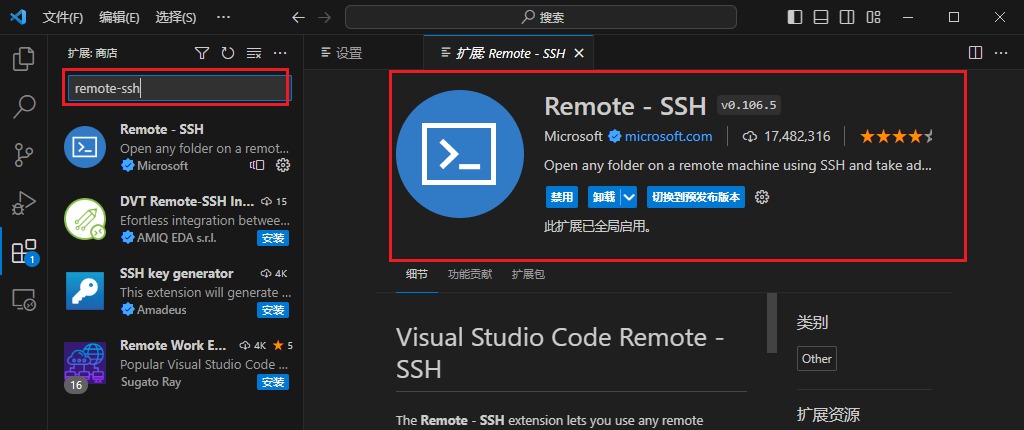Open editor more actions menu

[1000, 53]
